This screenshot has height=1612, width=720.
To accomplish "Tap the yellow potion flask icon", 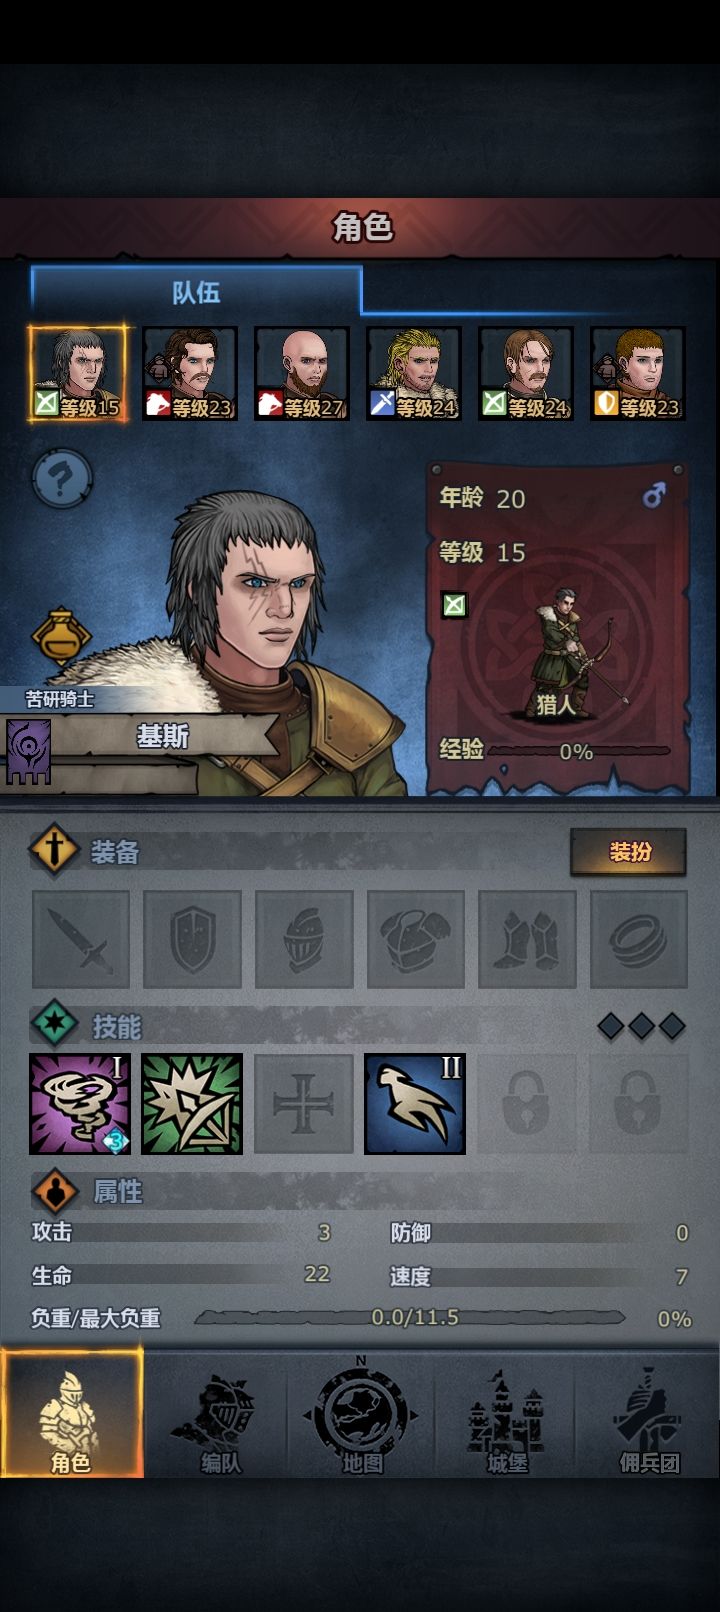I will (x=61, y=635).
